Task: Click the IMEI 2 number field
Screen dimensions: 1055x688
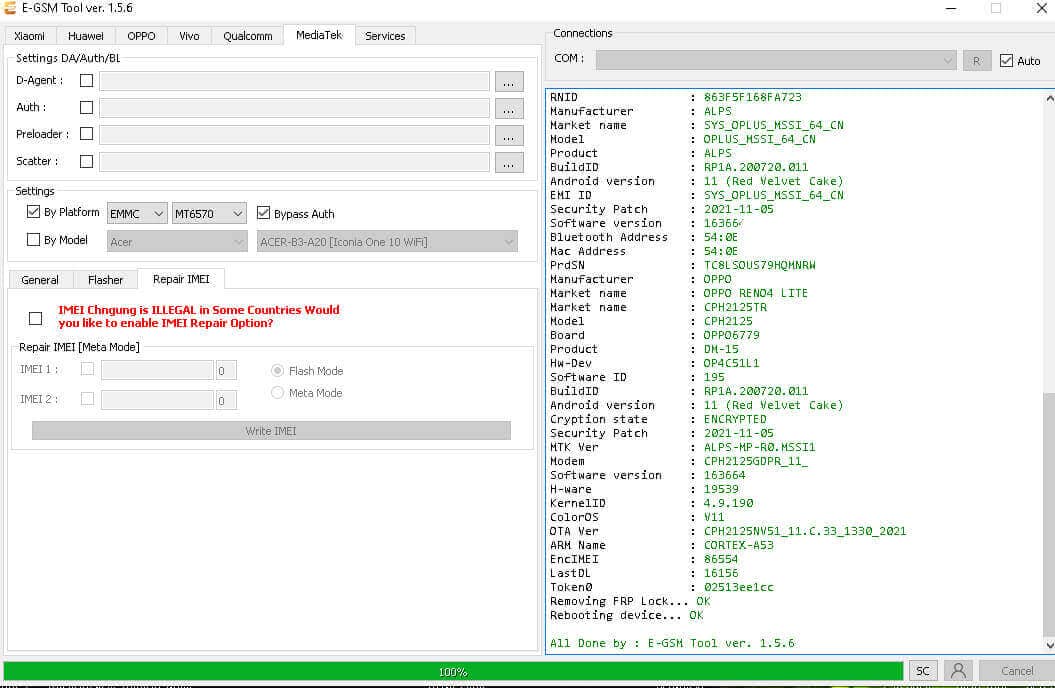Action: coord(157,400)
